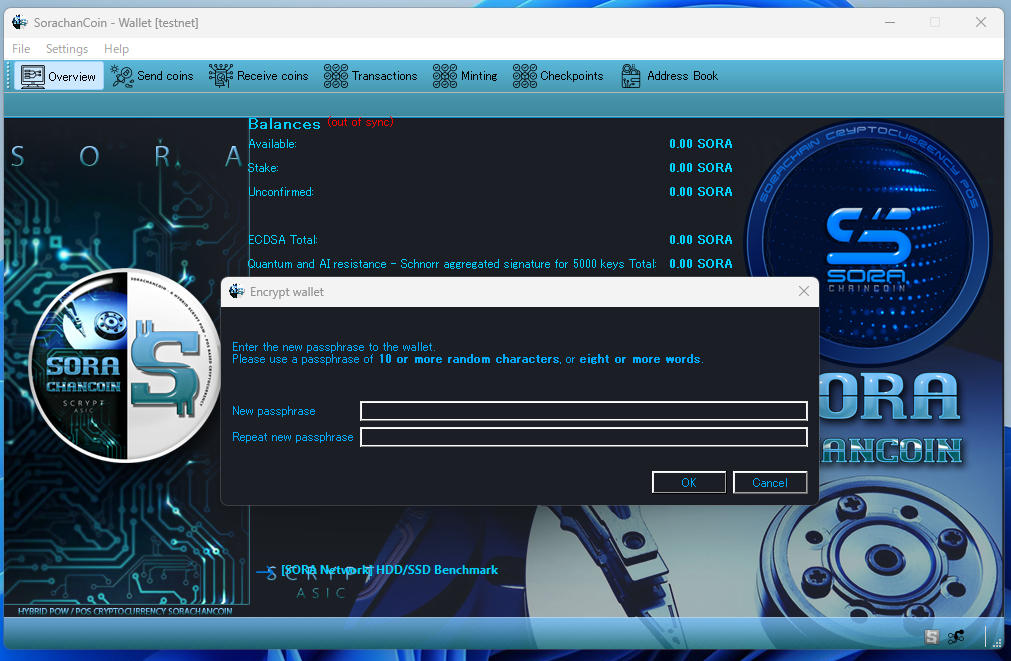The width and height of the screenshot is (1011, 661).
Task: Click the New passphrase field
Action: pos(583,411)
